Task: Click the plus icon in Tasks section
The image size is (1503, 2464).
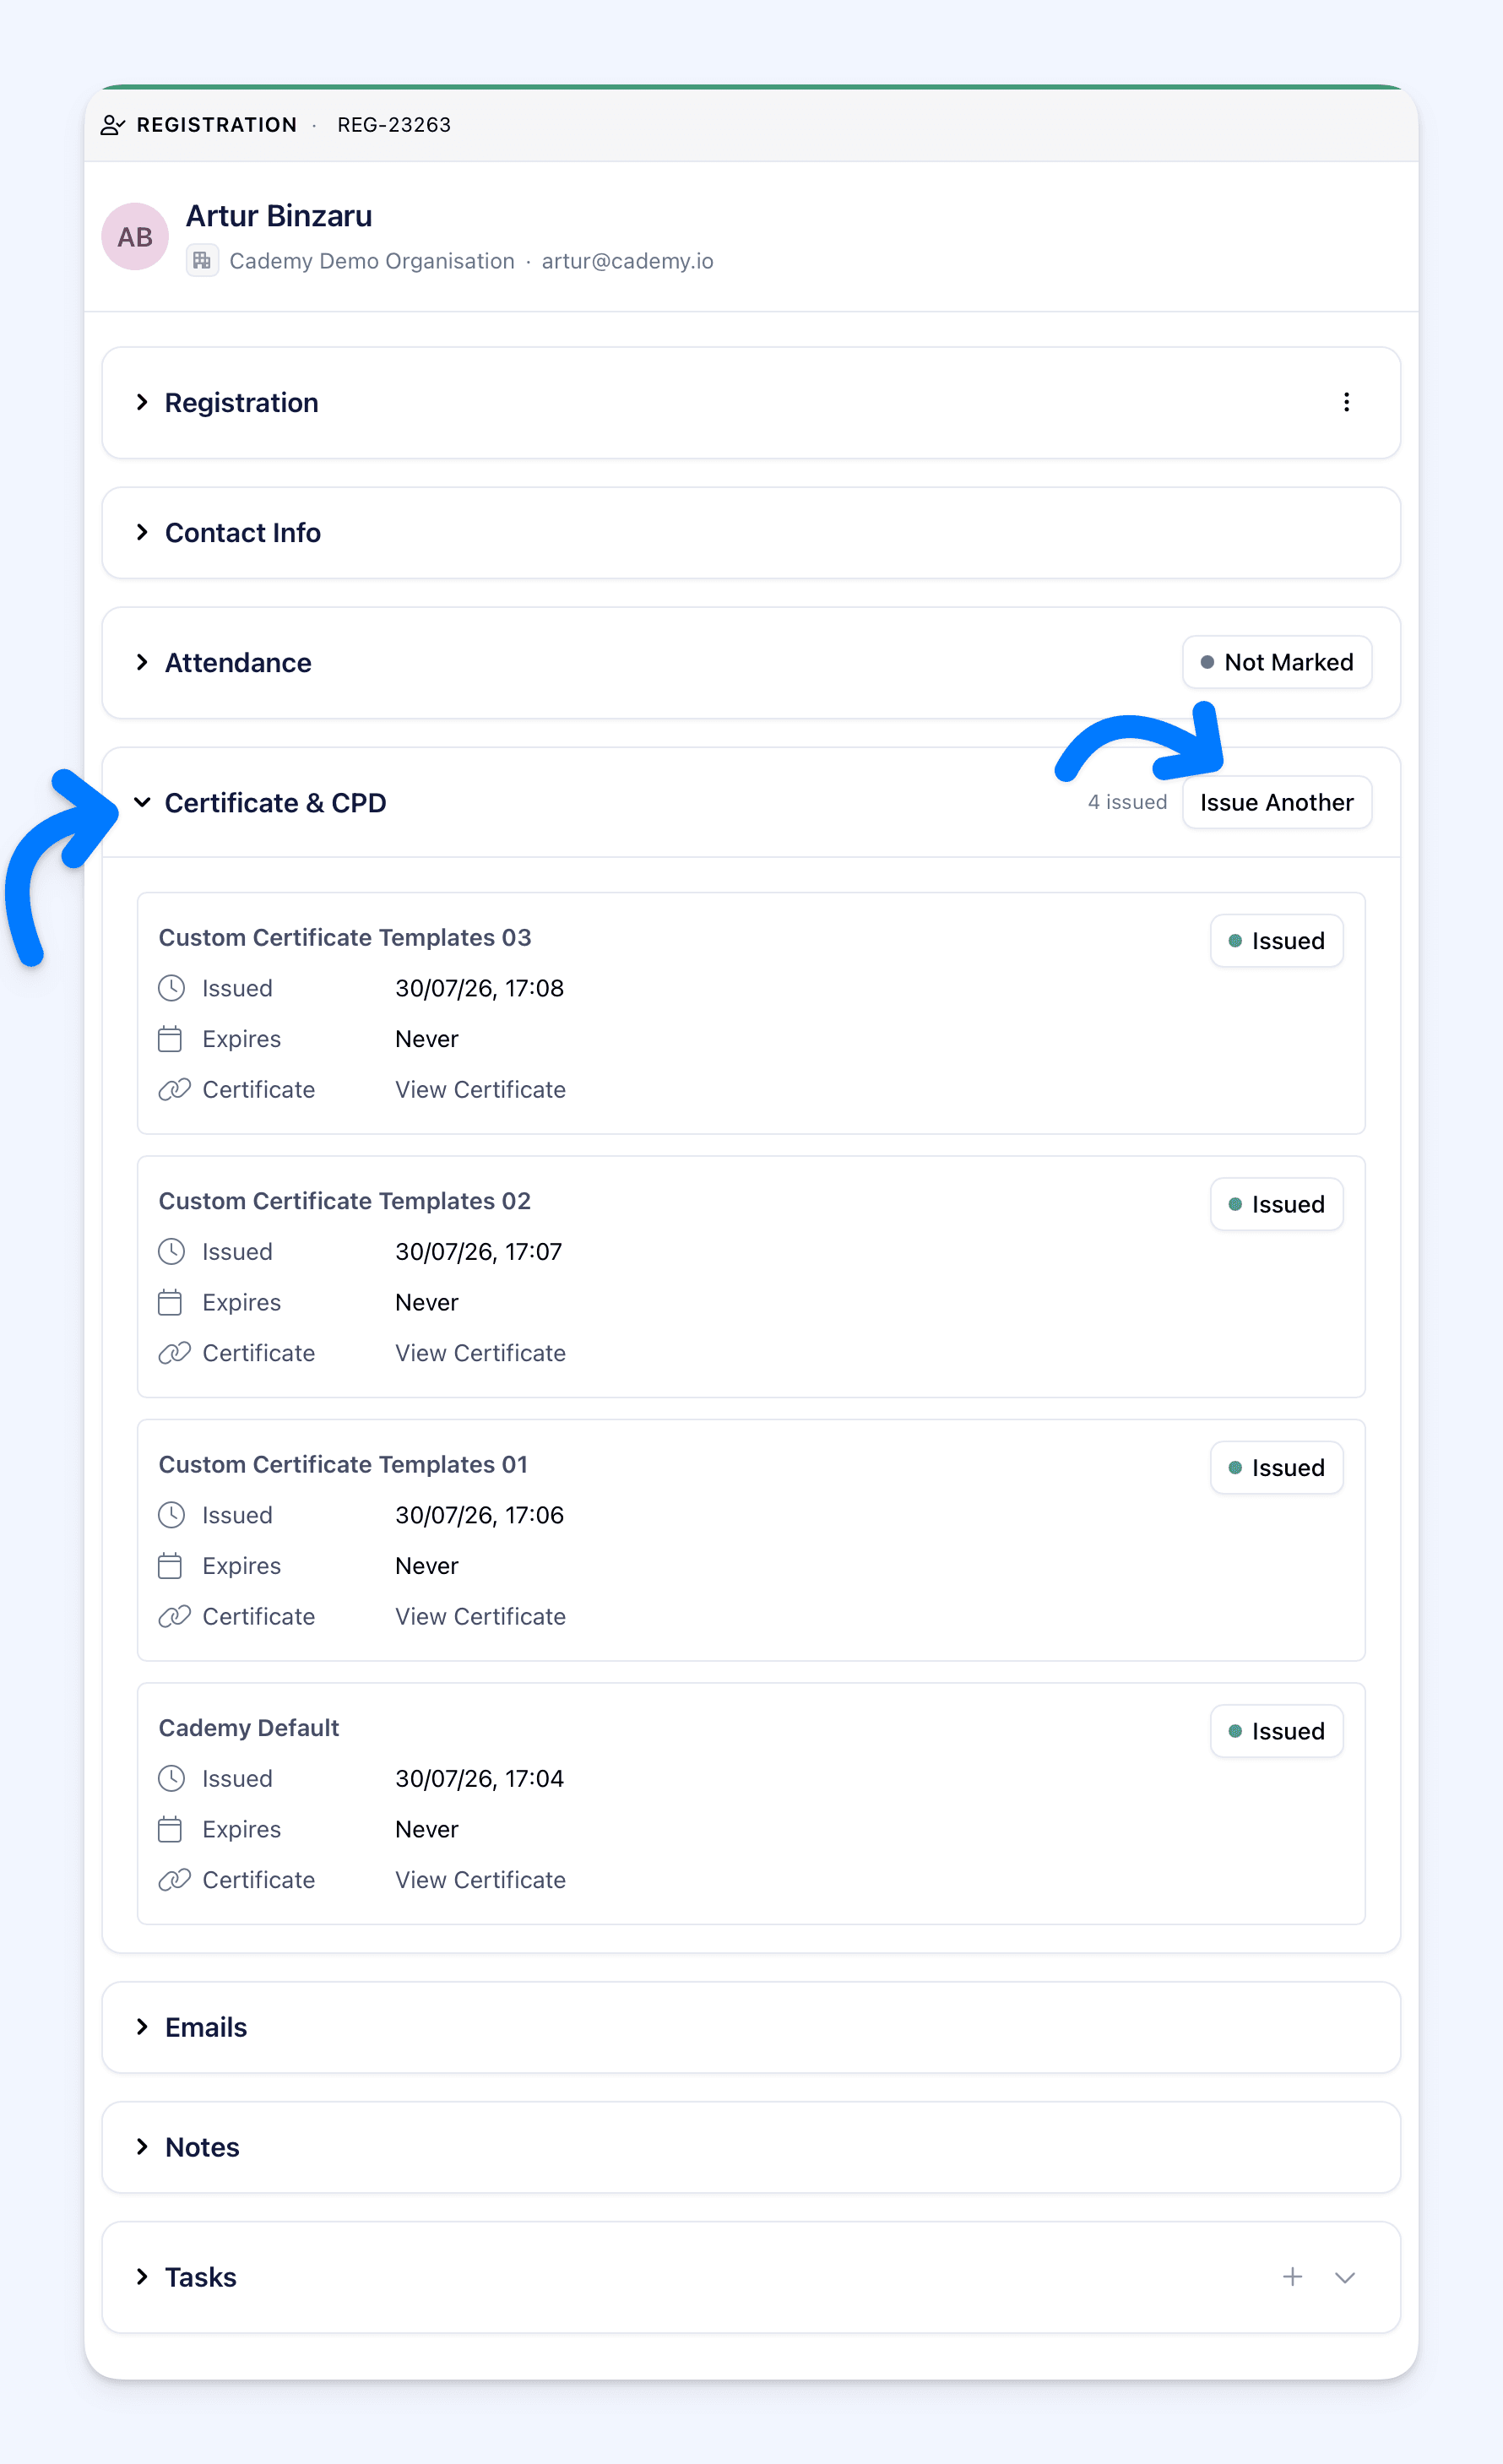Action: [x=1292, y=2277]
